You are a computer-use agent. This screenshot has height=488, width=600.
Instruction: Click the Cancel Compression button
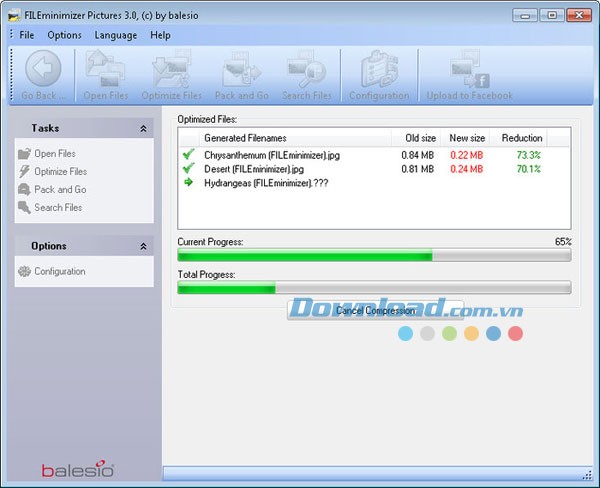375,310
